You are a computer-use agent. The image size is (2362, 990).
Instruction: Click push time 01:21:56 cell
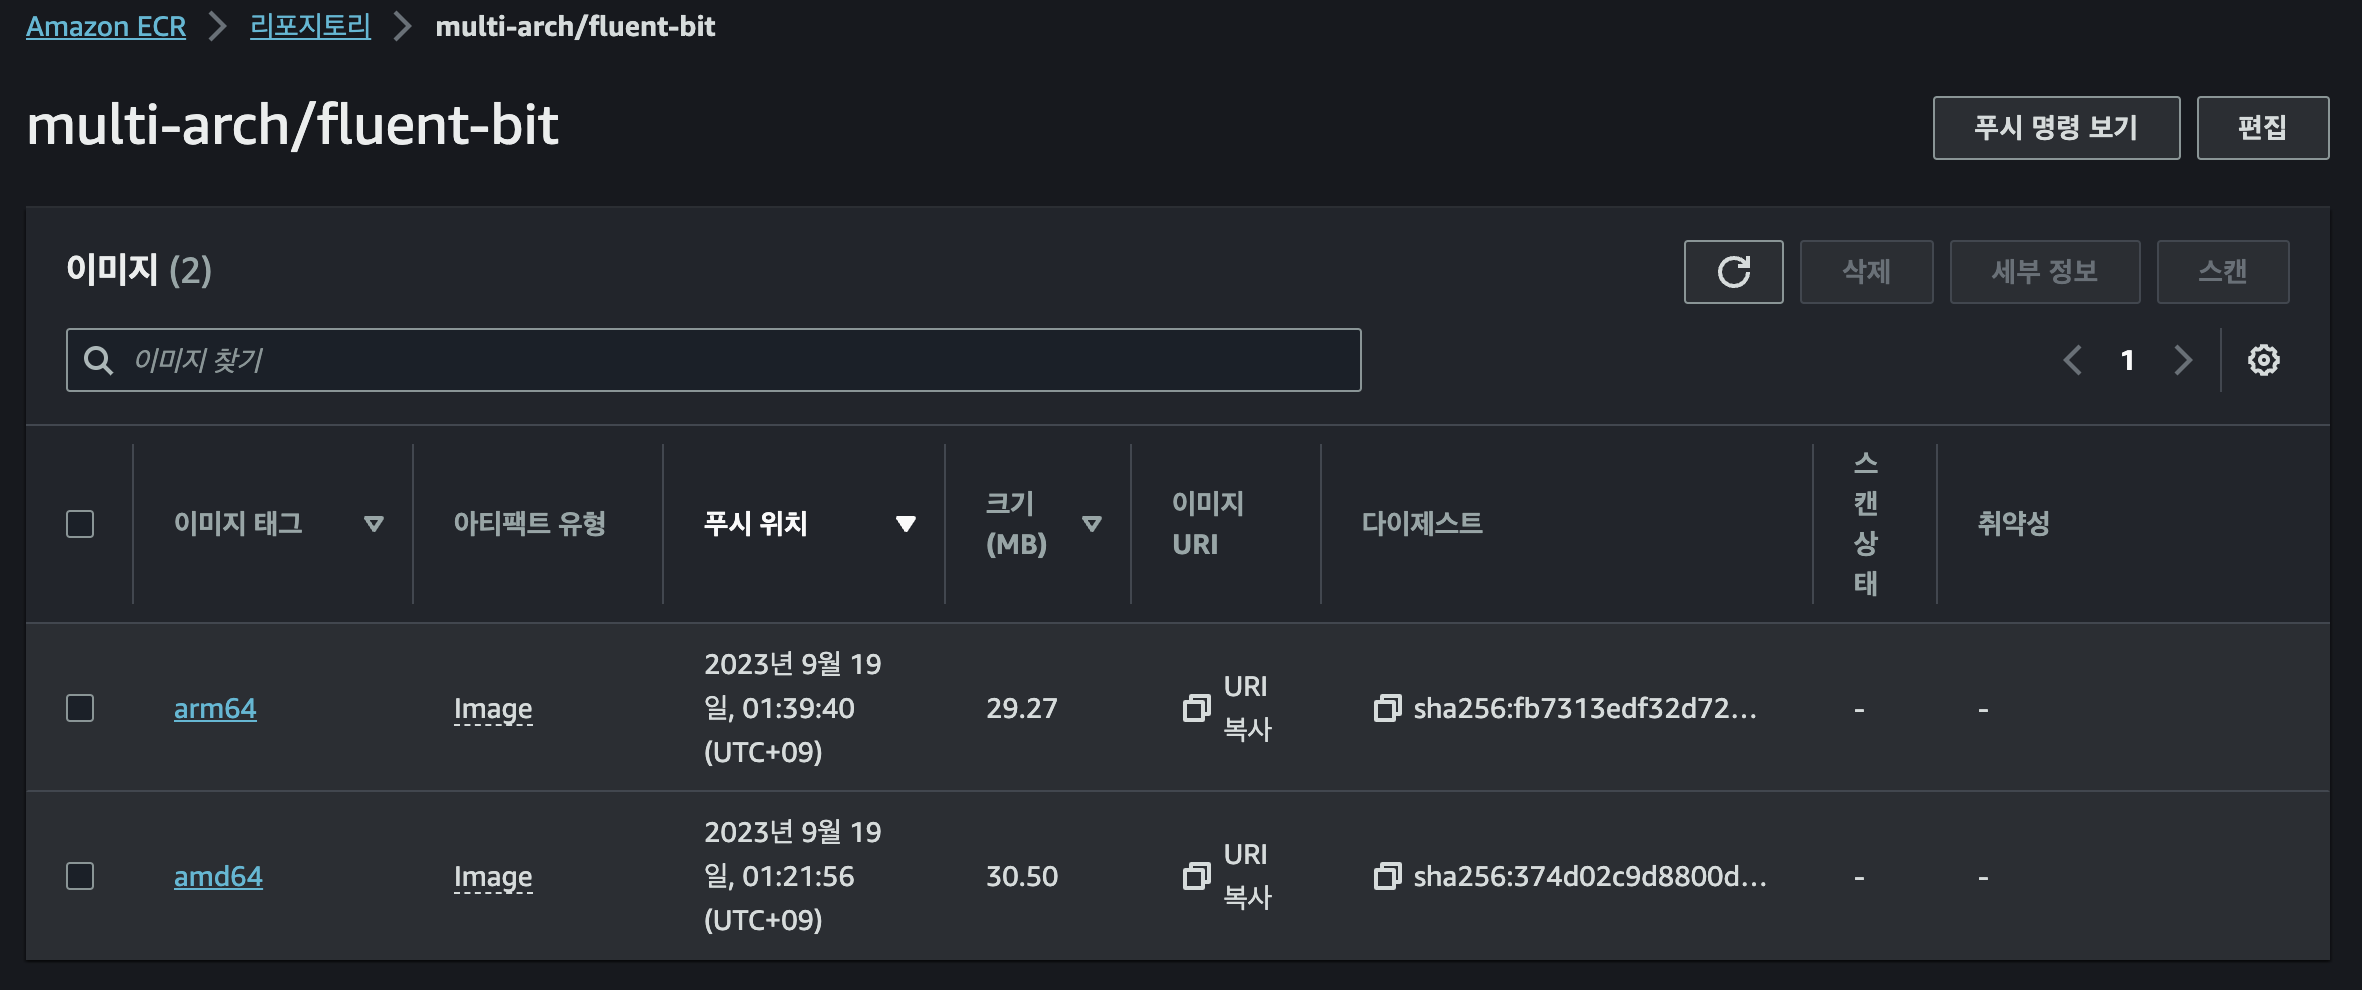tap(793, 876)
